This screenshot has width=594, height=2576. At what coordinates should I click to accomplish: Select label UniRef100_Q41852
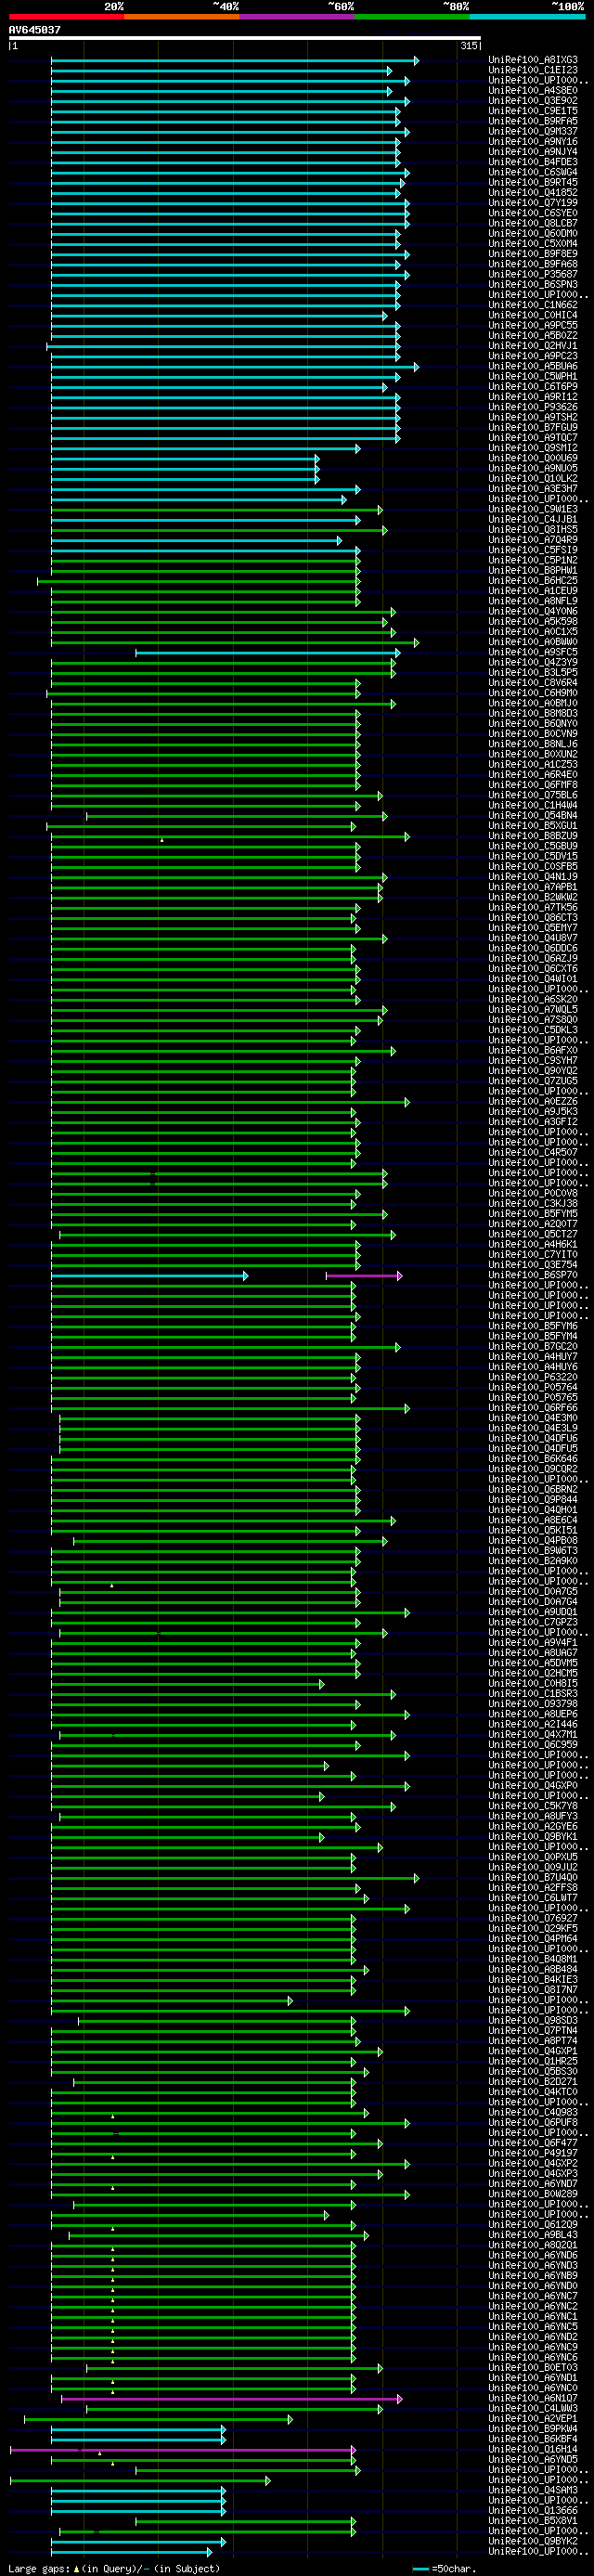pyautogui.click(x=532, y=193)
